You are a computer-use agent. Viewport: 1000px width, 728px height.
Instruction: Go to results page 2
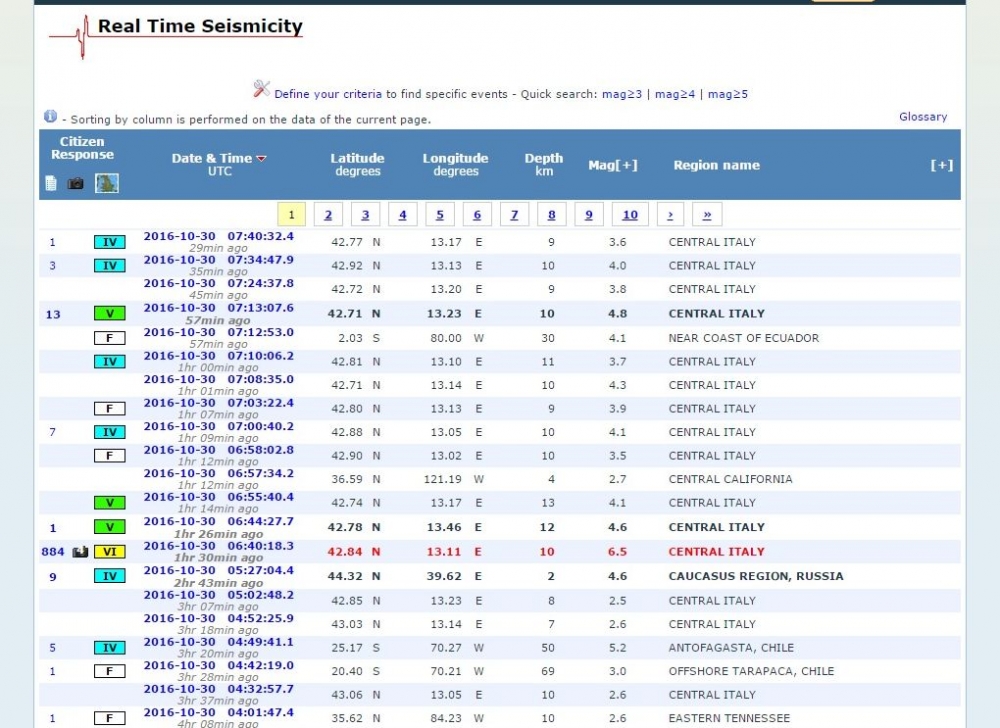pos(328,215)
